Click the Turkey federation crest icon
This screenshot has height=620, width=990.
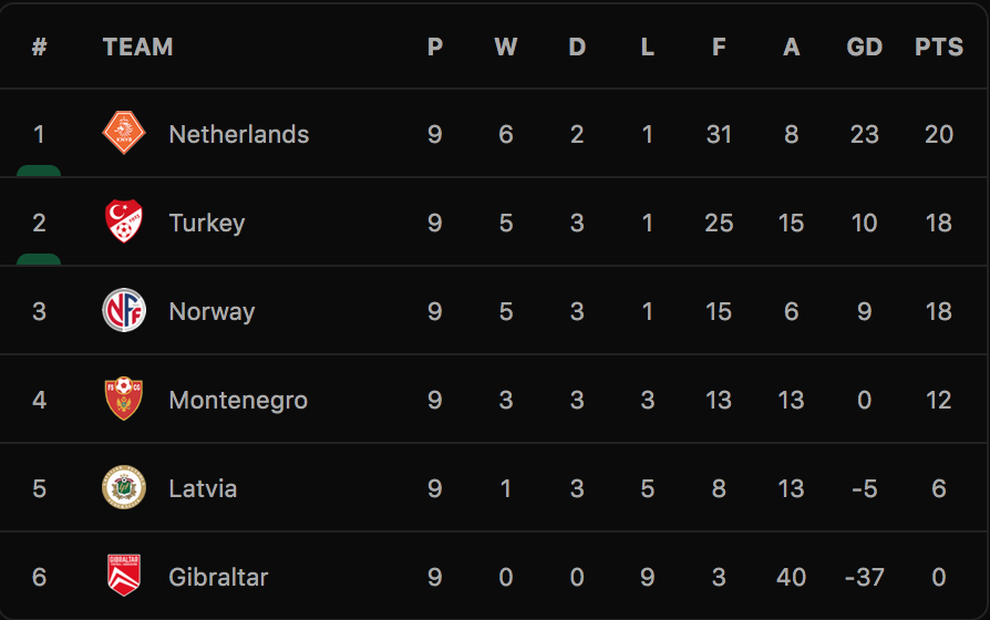click(124, 222)
